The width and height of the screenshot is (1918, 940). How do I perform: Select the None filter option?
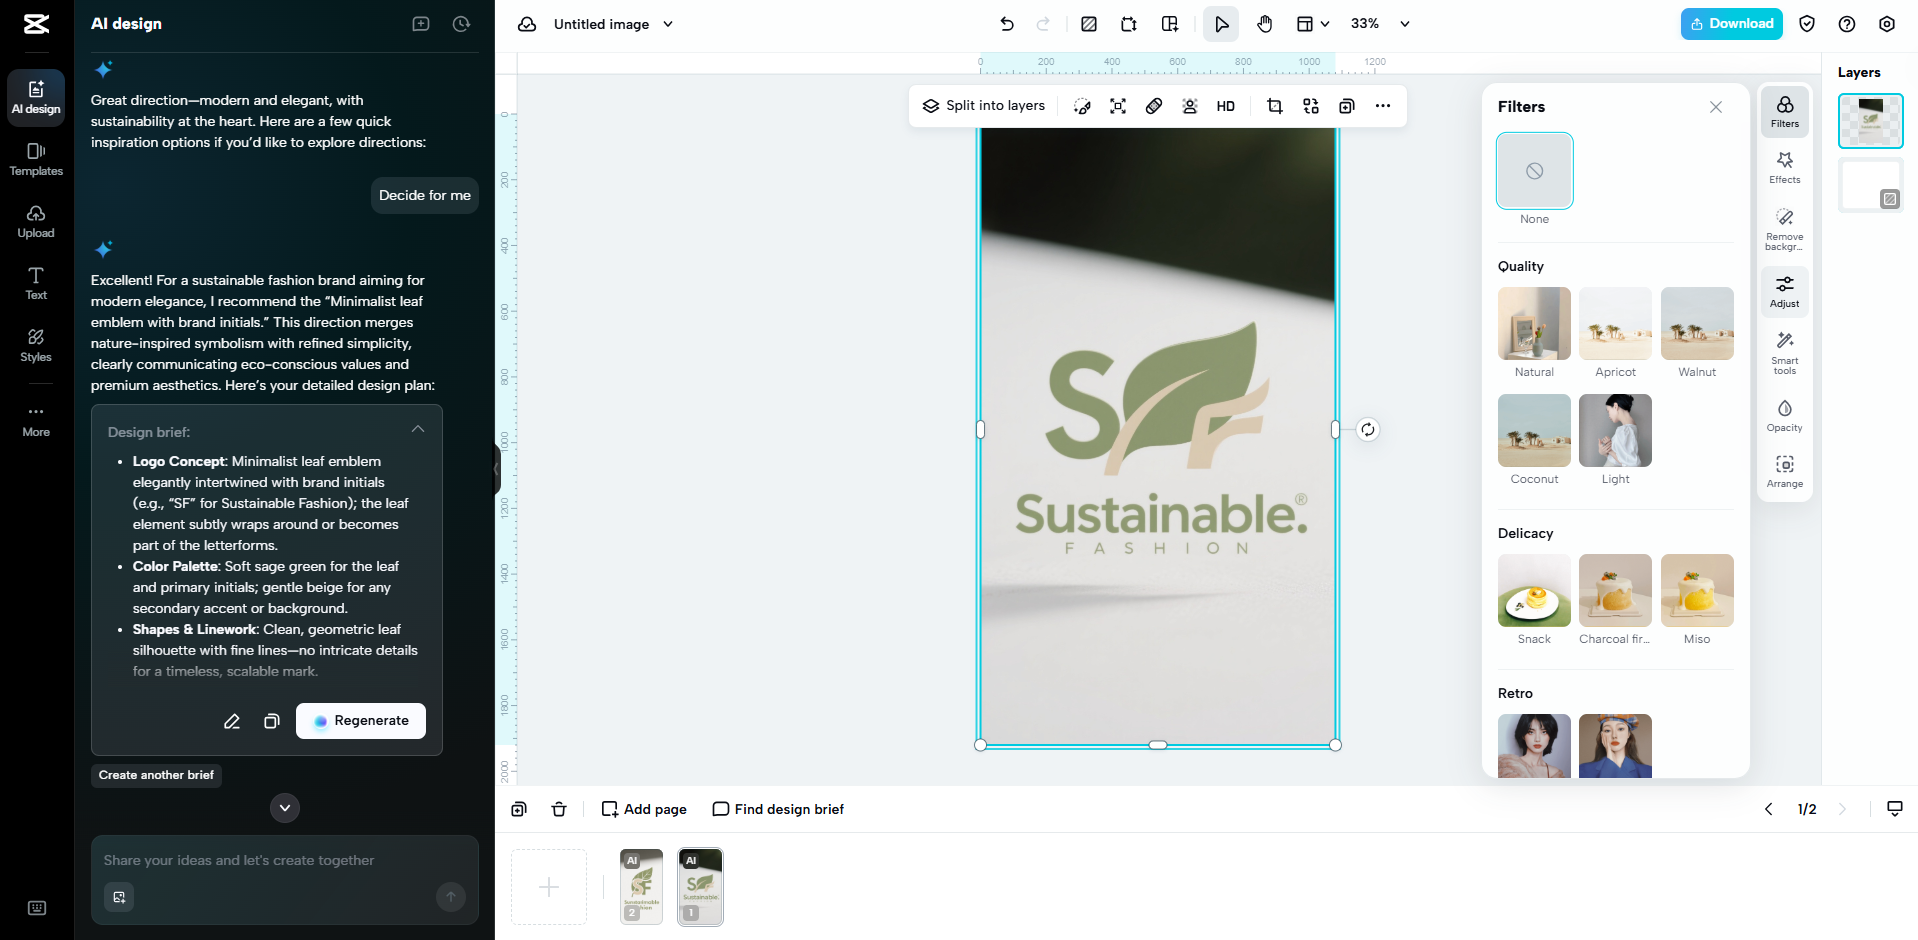pyautogui.click(x=1533, y=171)
